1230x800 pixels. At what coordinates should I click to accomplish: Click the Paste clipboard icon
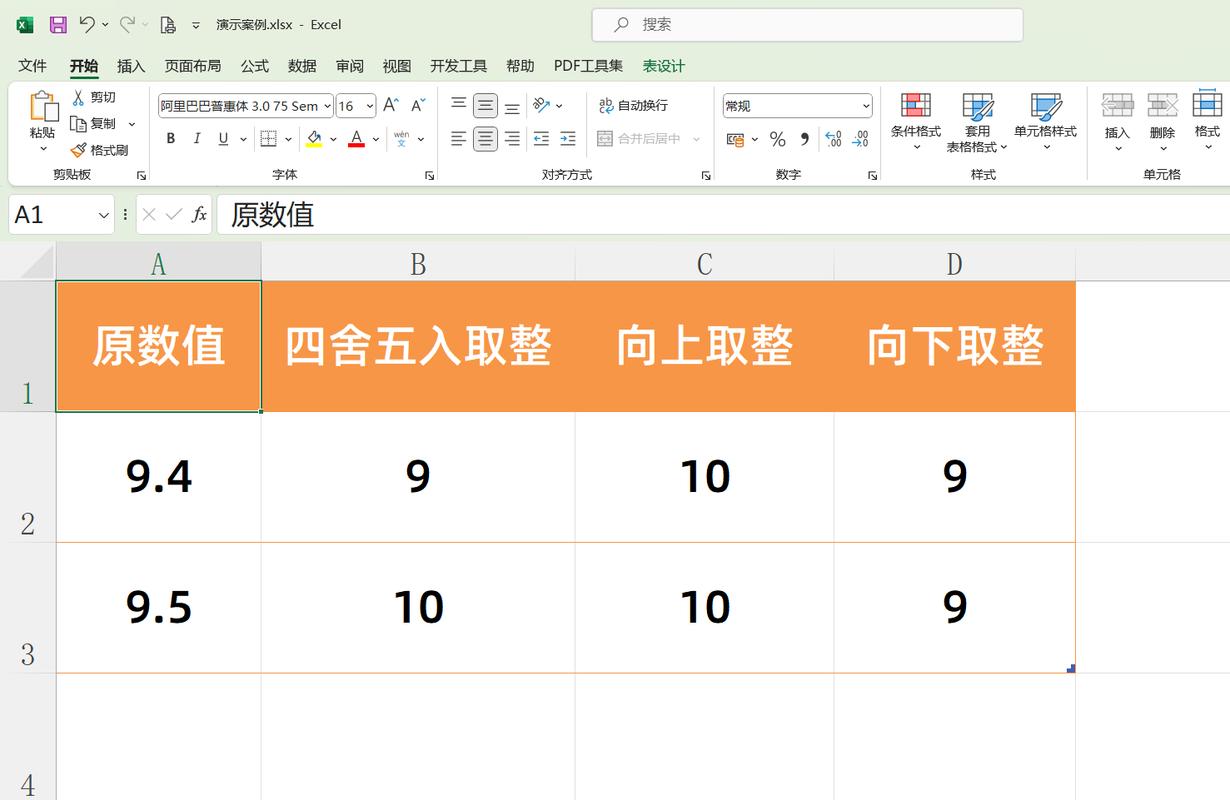tap(43, 107)
